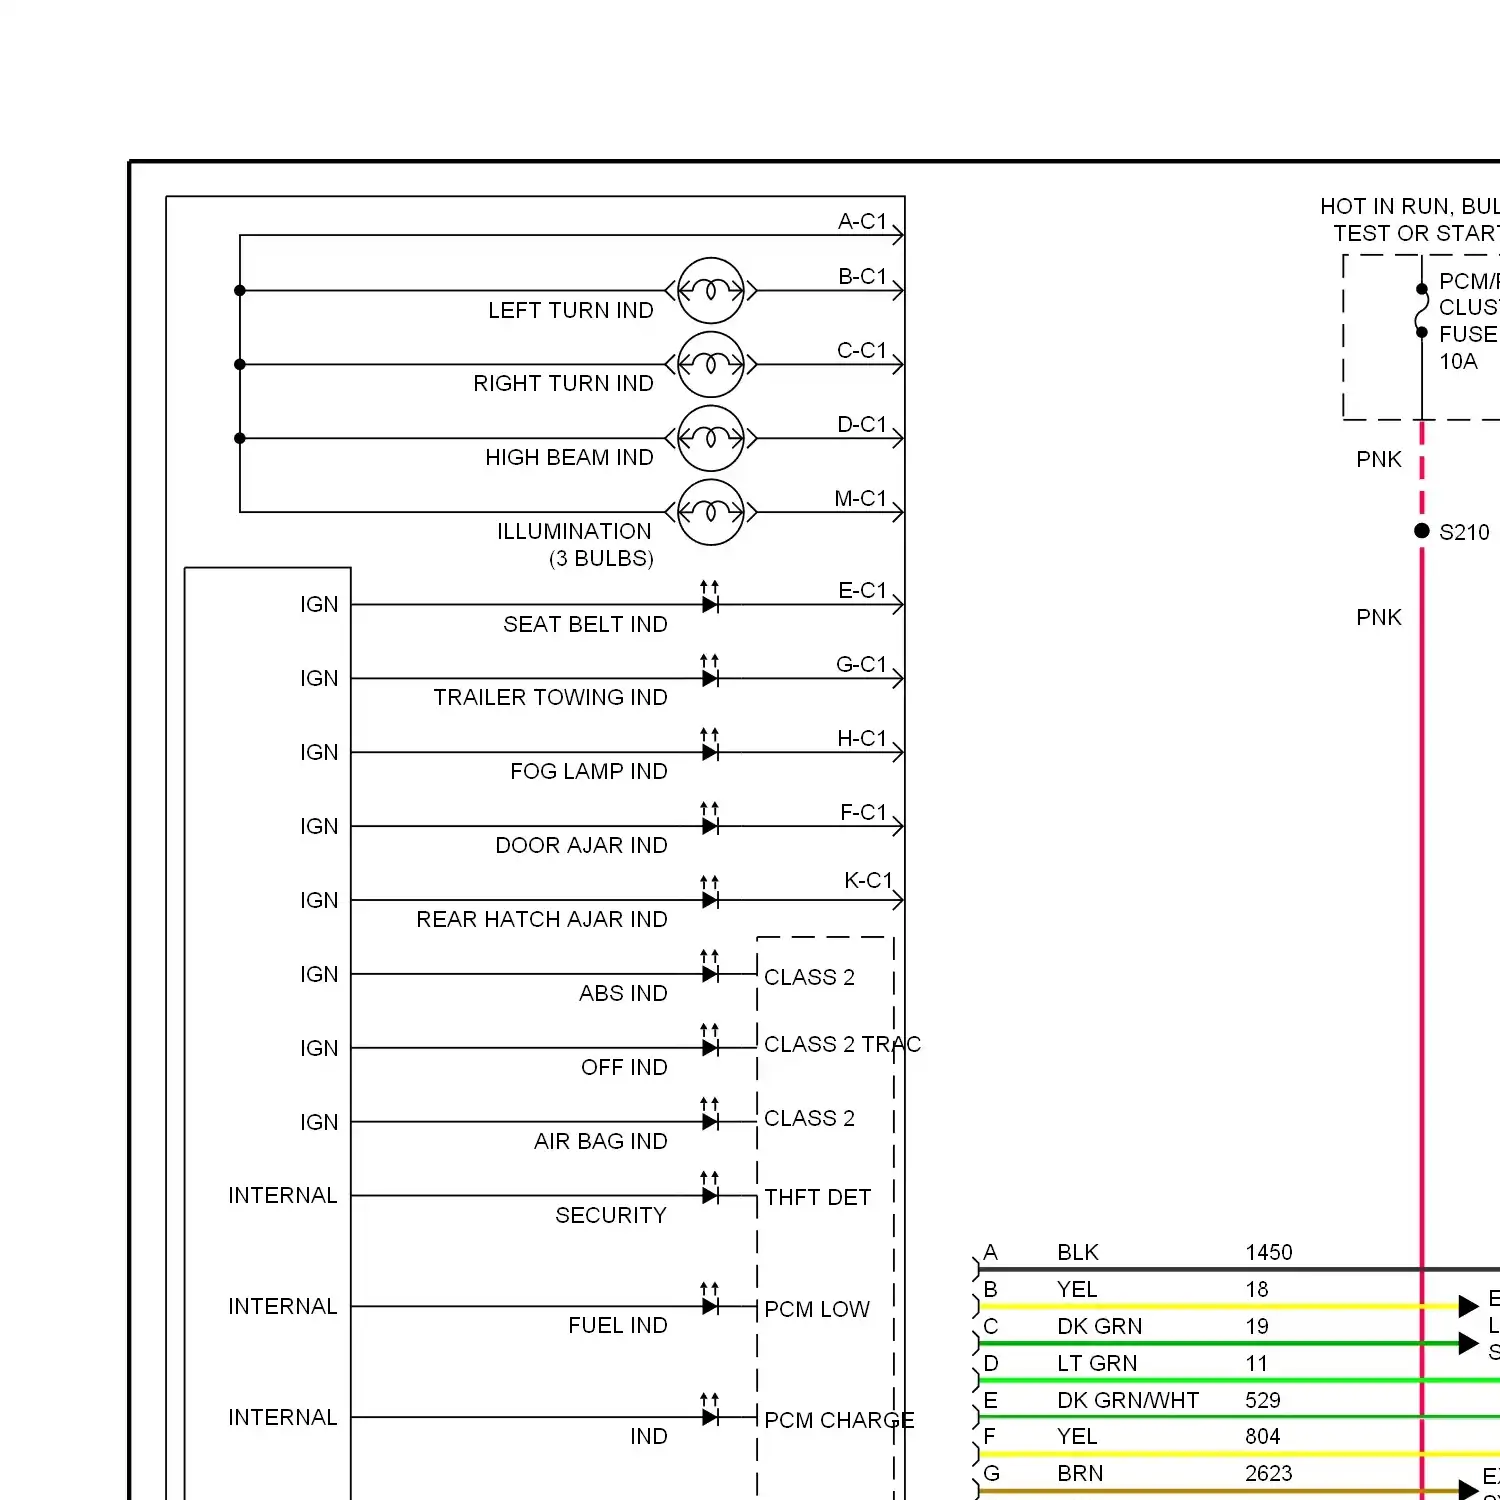1500x1500 pixels.
Task: Select the S210 splice label
Action: (x=1464, y=532)
